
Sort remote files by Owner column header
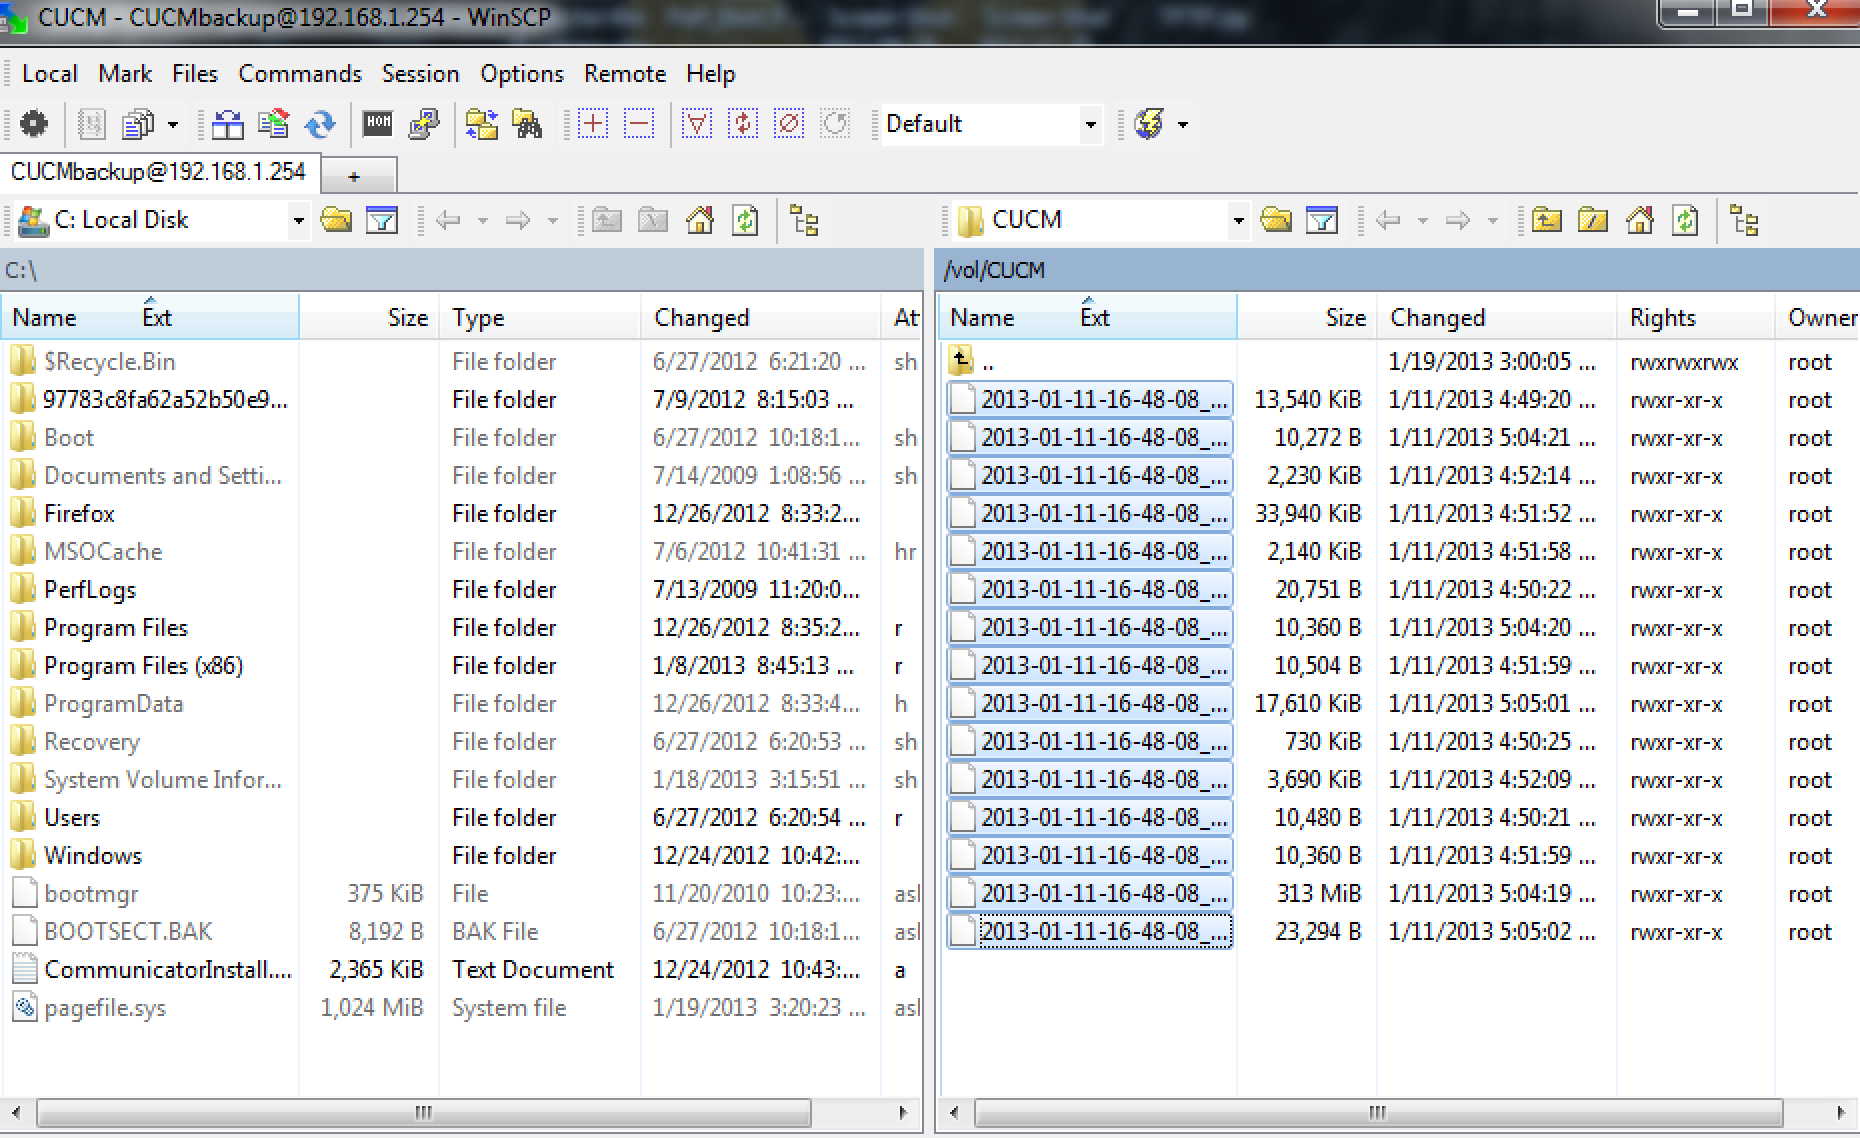[1818, 318]
